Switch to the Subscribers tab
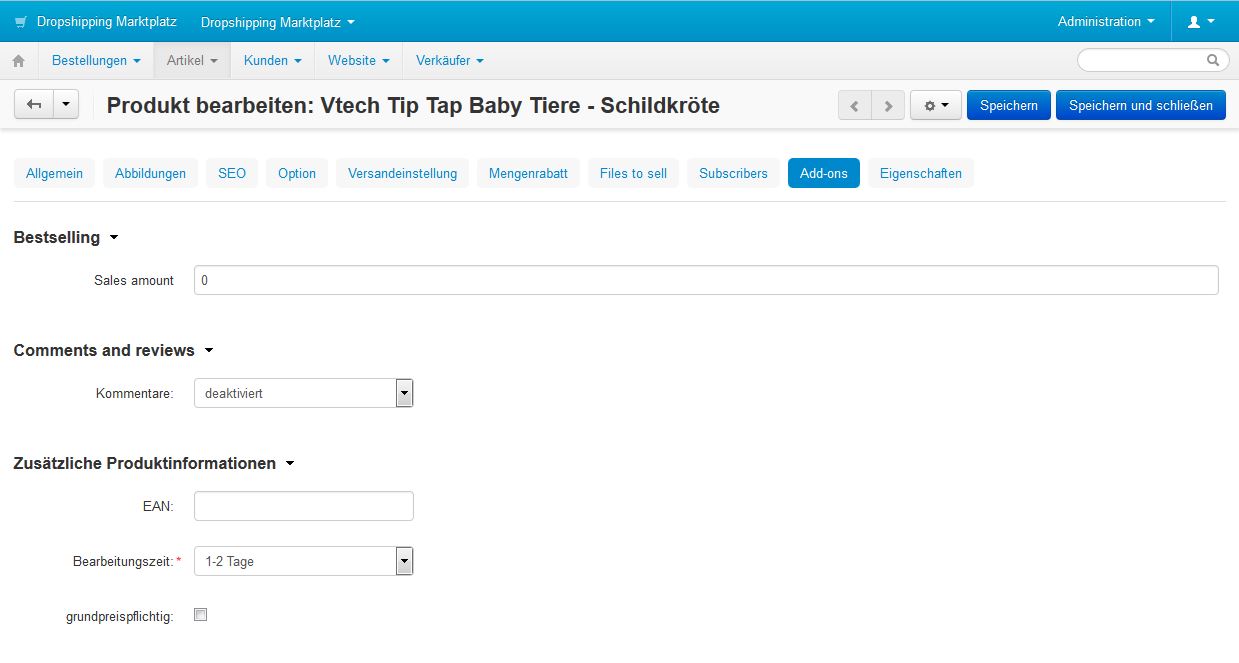 [733, 173]
